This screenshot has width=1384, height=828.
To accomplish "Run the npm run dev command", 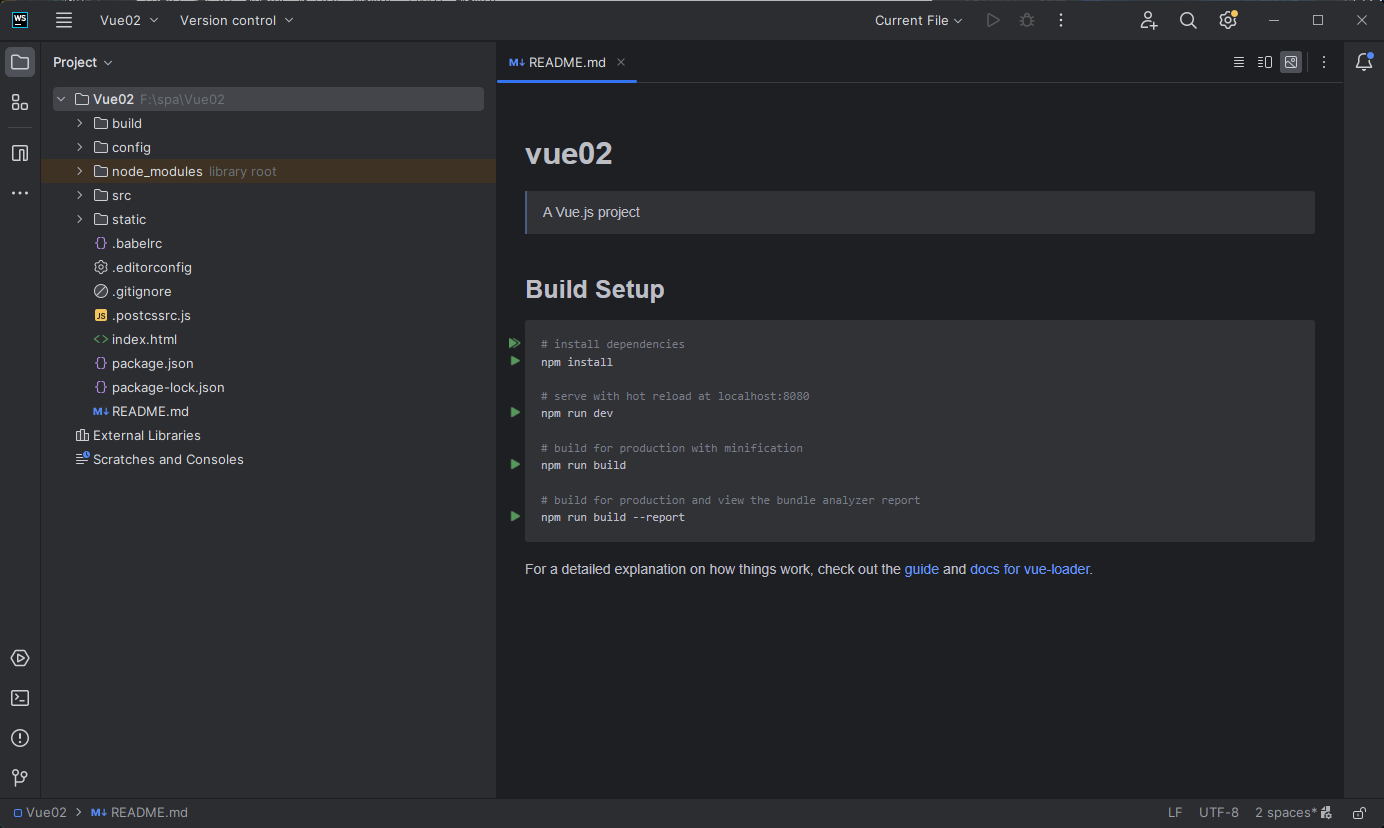I will (x=515, y=412).
